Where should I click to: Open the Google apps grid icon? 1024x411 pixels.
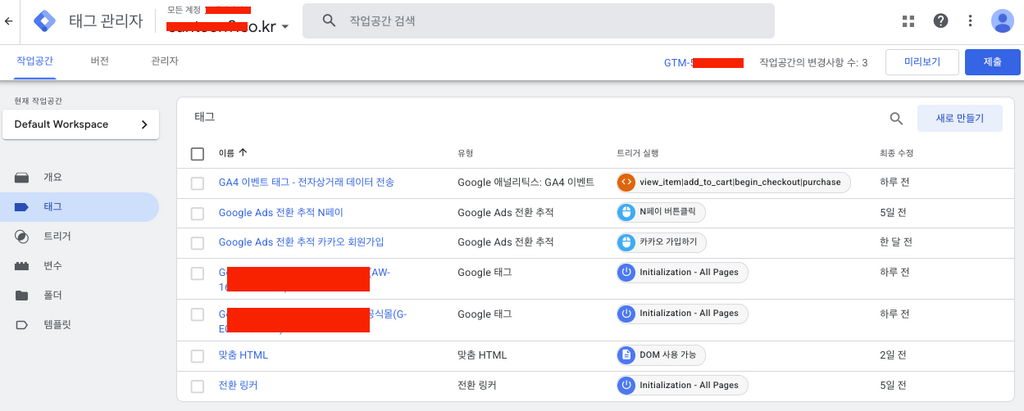908,21
